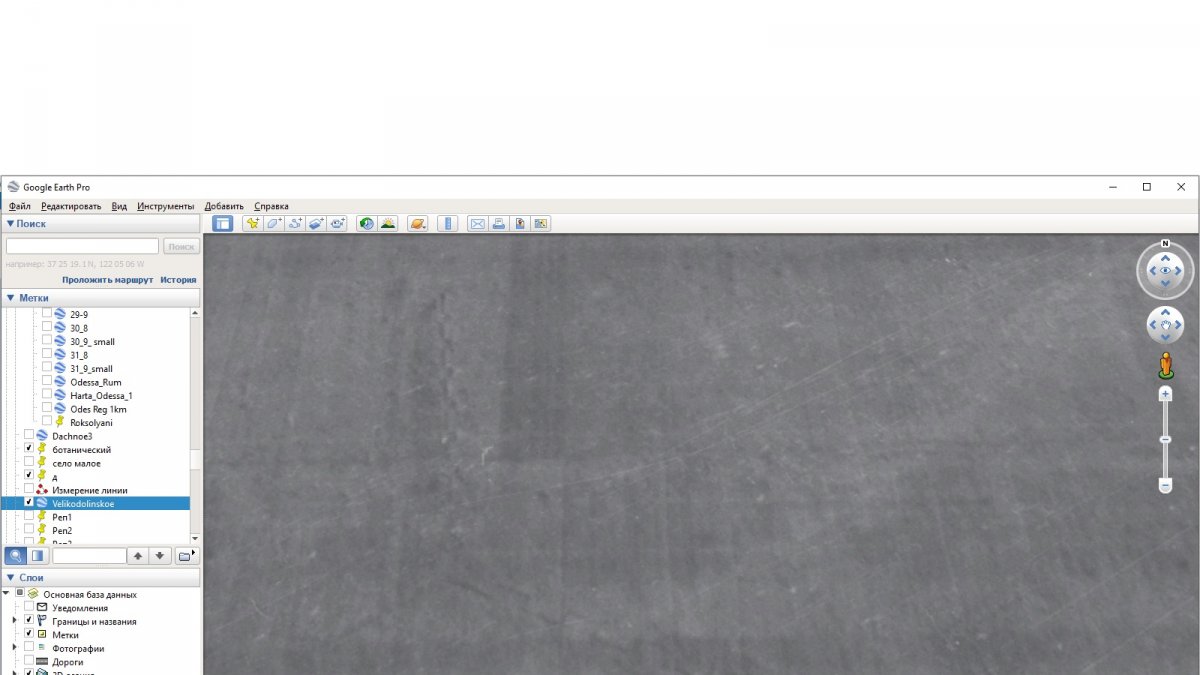
Task: Click the add folder button in Places
Action: point(186,555)
